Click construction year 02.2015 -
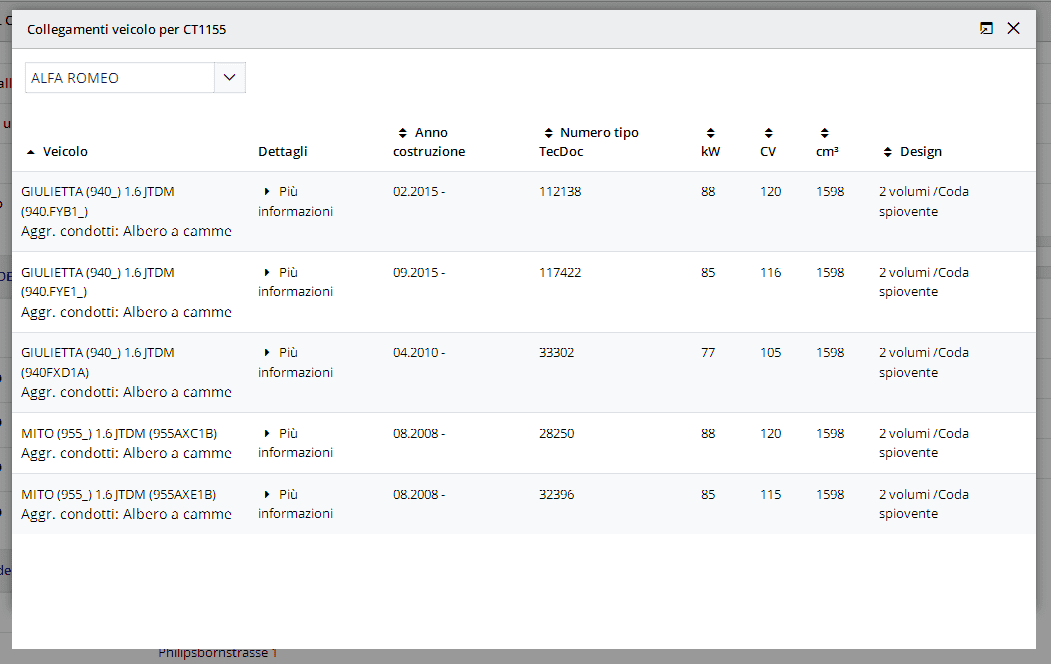1051x664 pixels. tap(419, 192)
